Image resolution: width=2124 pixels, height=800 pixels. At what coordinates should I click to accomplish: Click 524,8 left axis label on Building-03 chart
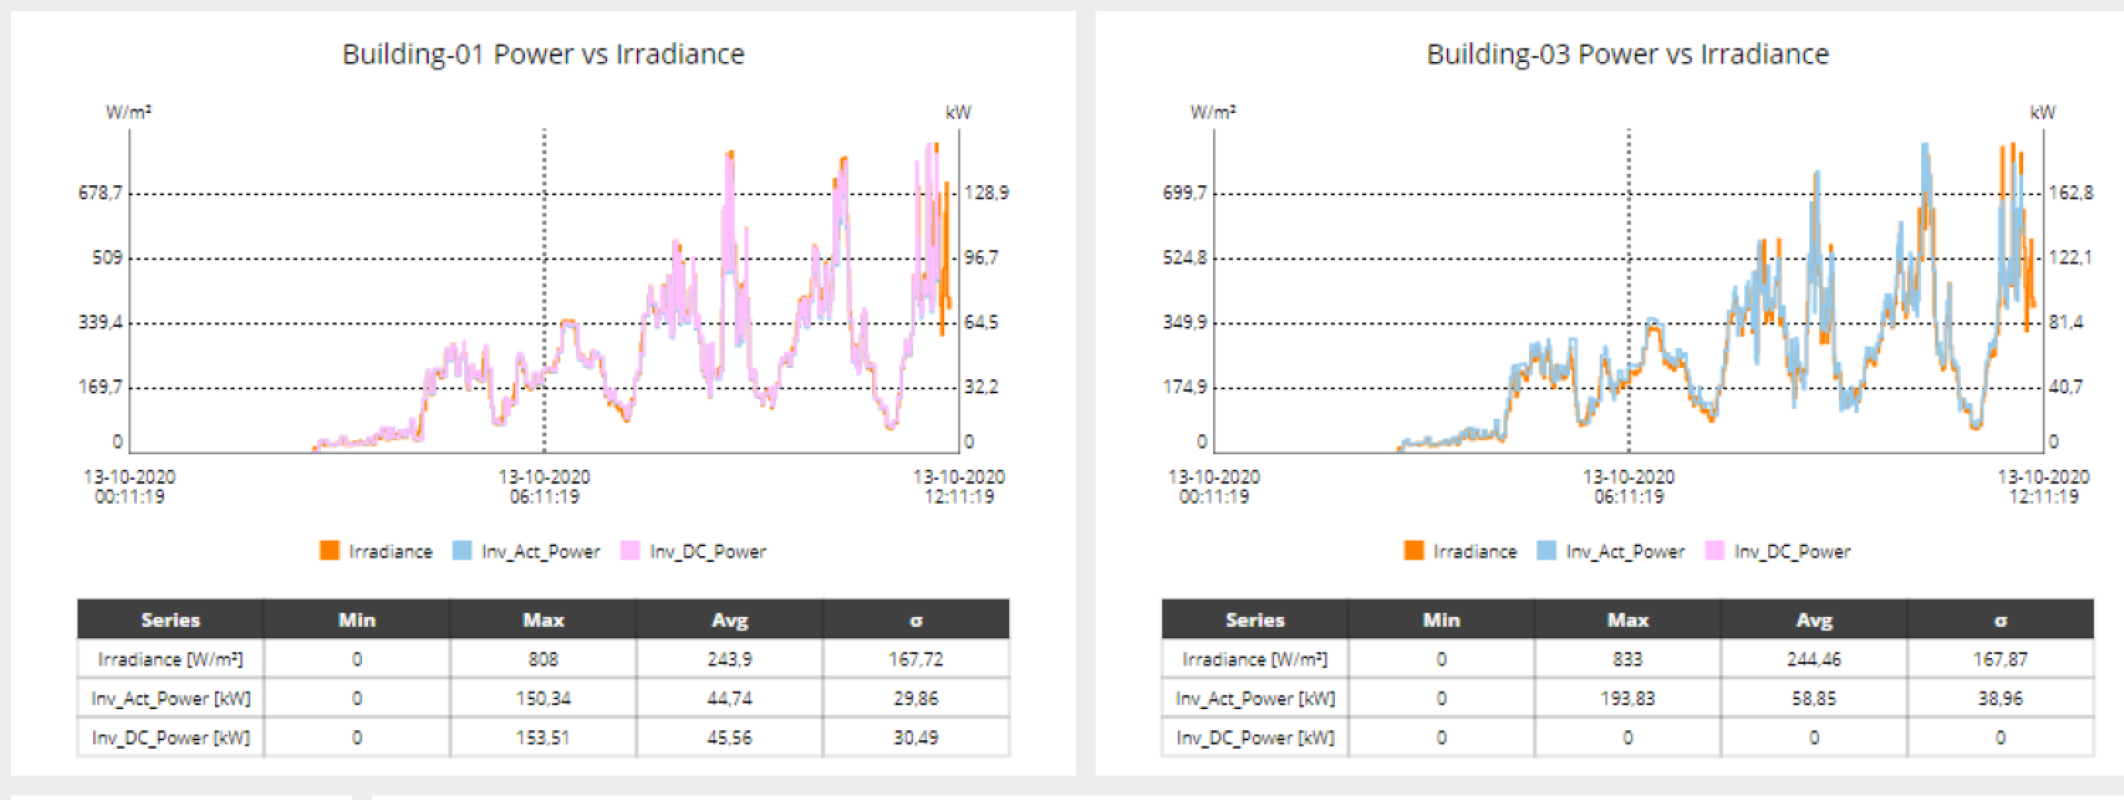1185,257
